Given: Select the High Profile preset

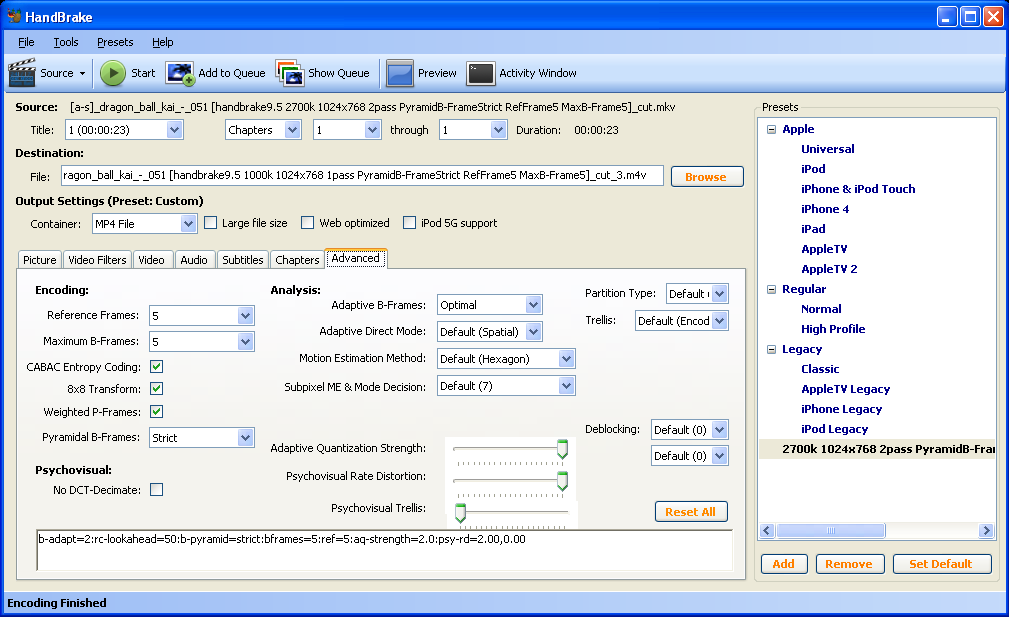Looking at the screenshot, I should coord(833,329).
